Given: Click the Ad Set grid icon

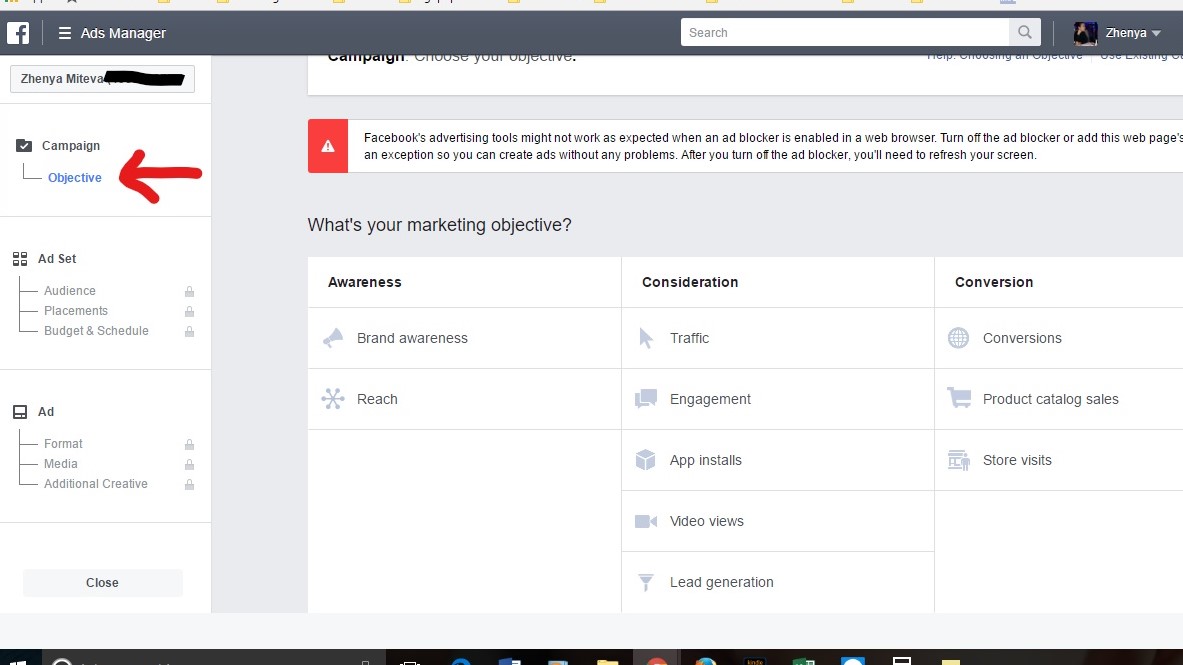Looking at the screenshot, I should tap(20, 259).
